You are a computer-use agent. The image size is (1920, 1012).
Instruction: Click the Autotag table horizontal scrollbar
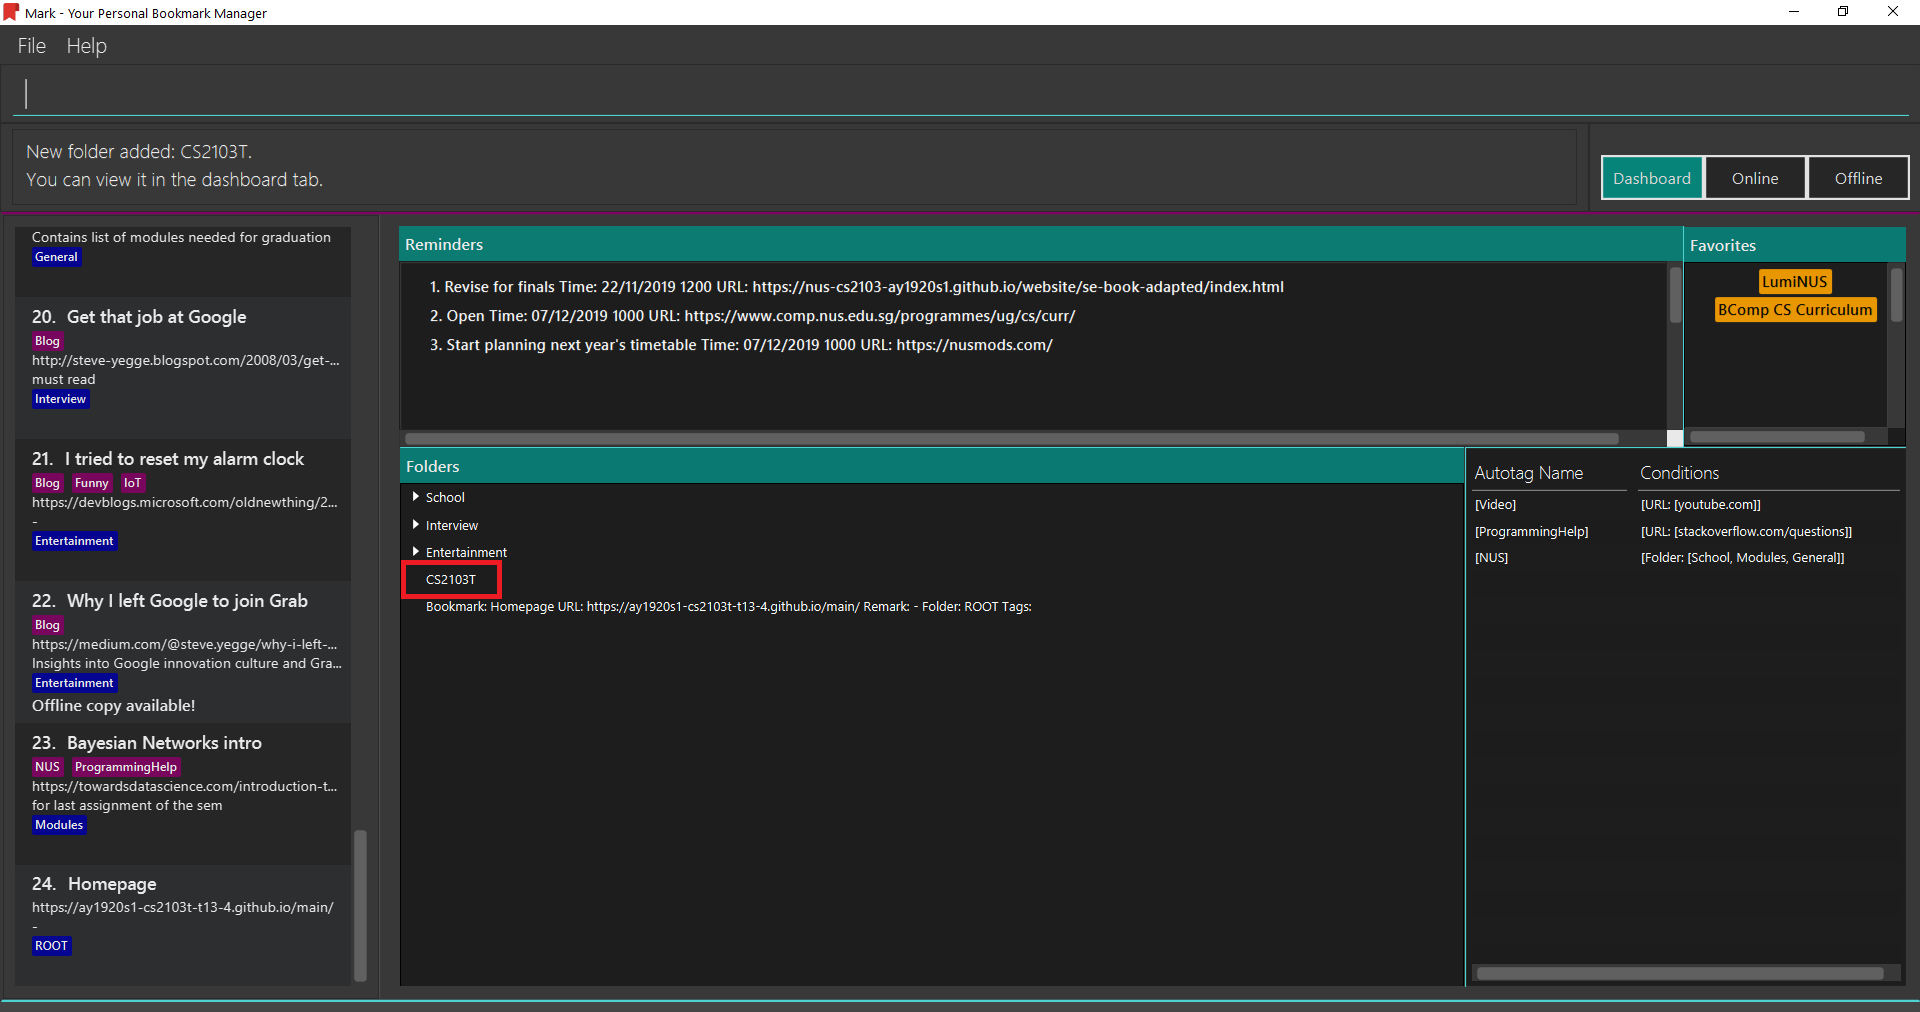pyautogui.click(x=1680, y=973)
